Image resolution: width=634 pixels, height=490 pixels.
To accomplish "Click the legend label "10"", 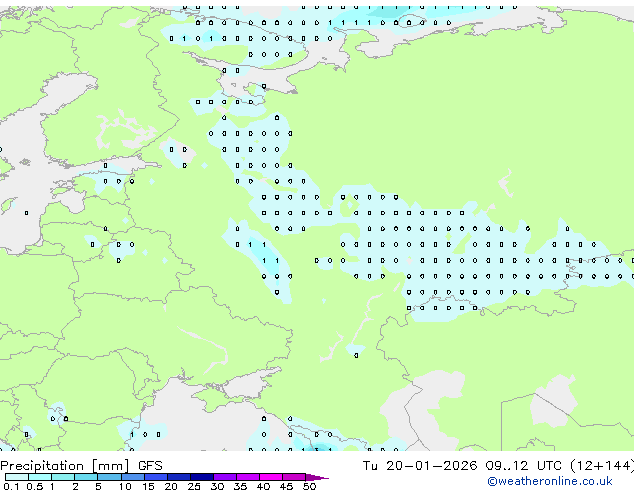I will [x=125, y=486].
